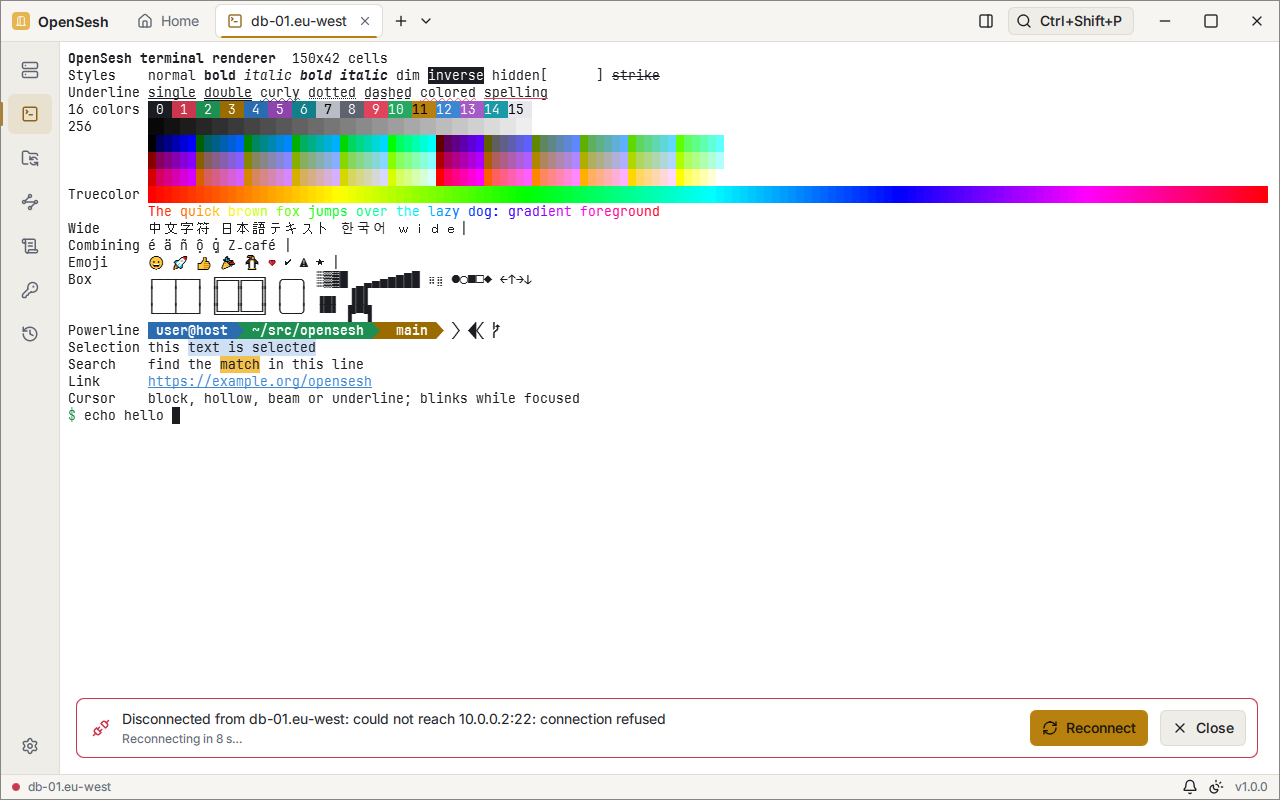Click the word 'spelling' in Underline row

point(516,93)
